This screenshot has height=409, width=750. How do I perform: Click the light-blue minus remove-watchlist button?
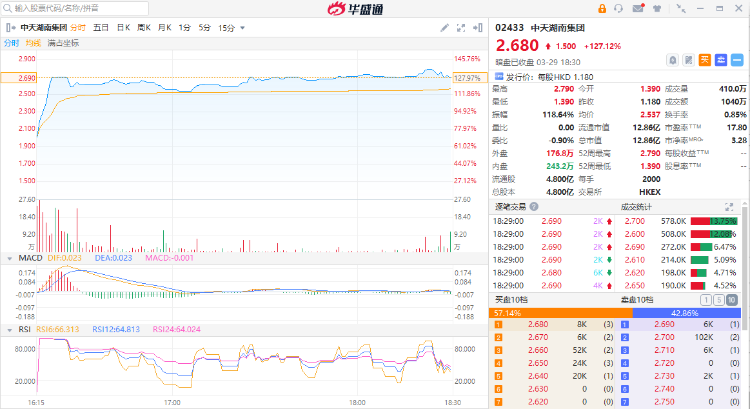737,60
